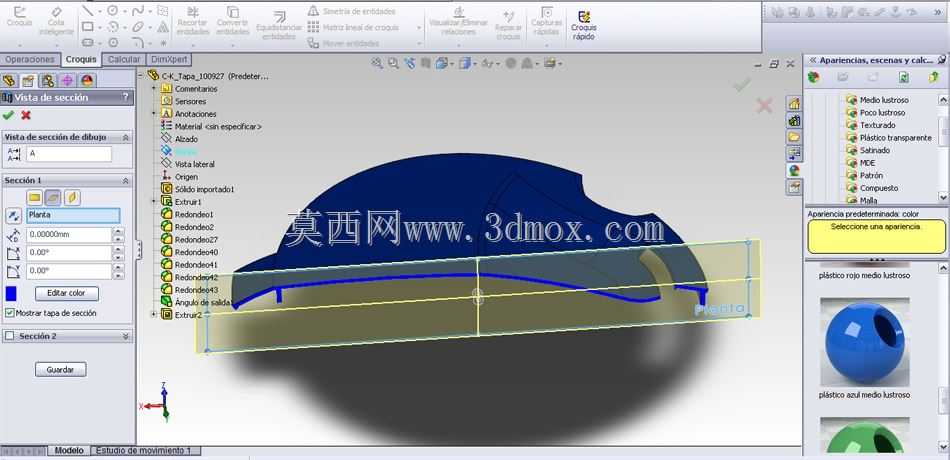Image resolution: width=950 pixels, height=460 pixels.
Task: Click the green confirm checkmark in the viewport corner
Action: click(x=742, y=85)
